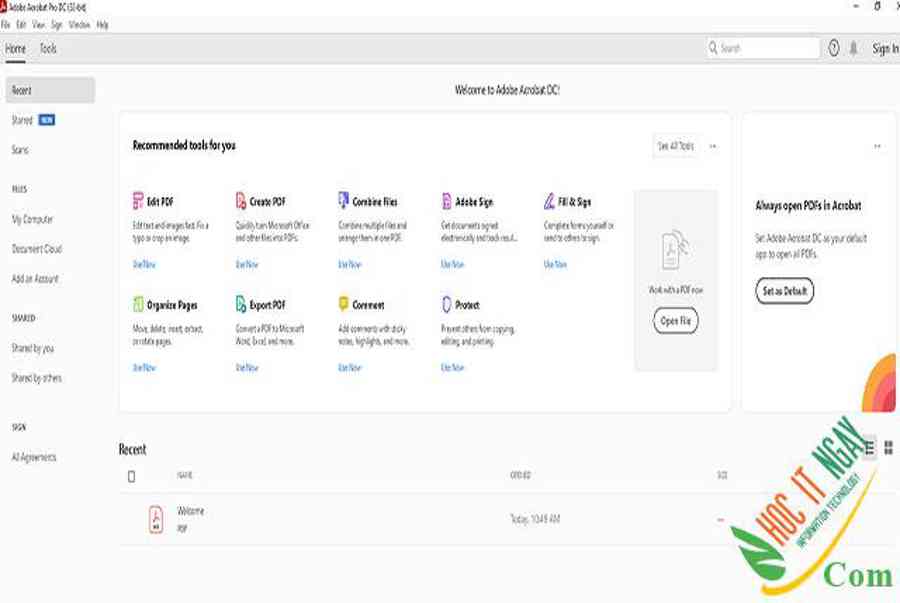900x603 pixels.
Task: Expand more options beside See All Tools
Action: coord(713,146)
